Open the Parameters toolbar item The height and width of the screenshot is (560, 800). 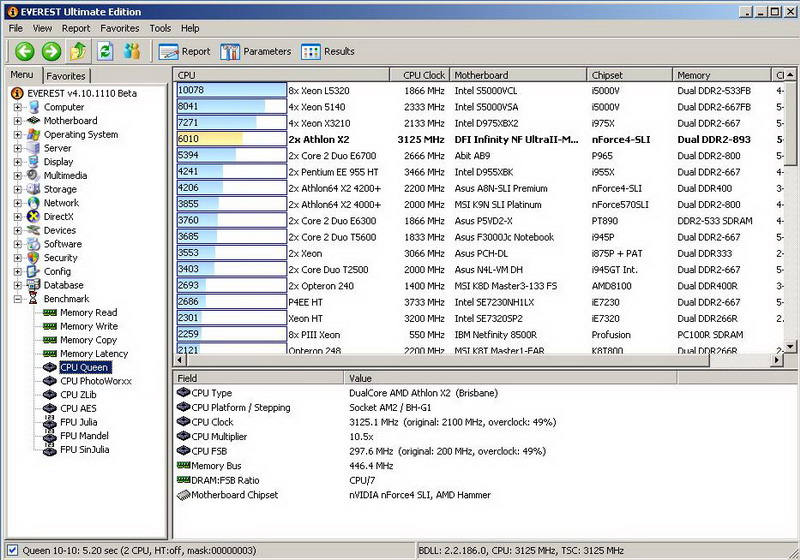(x=256, y=51)
